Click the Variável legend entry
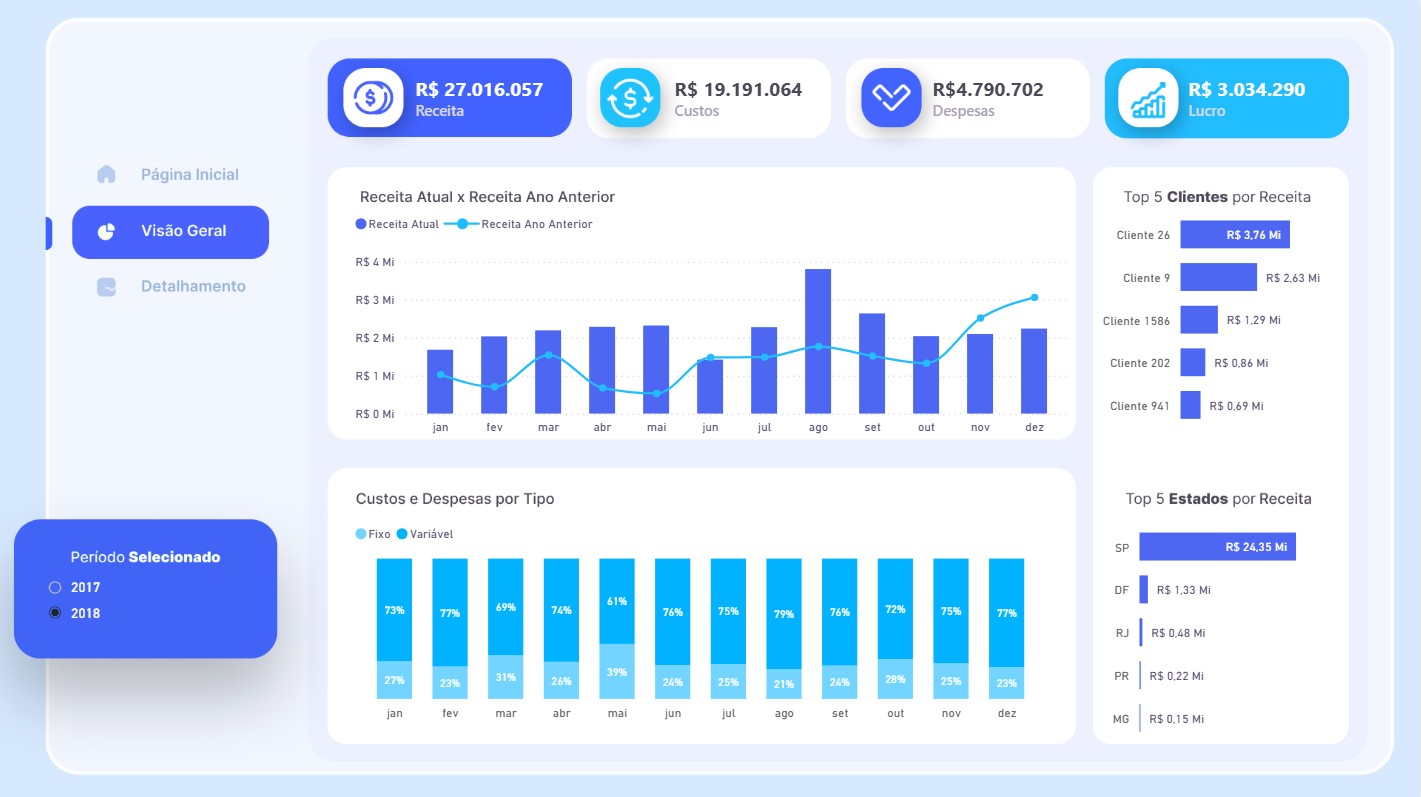Image resolution: width=1421 pixels, height=797 pixels. (425, 534)
